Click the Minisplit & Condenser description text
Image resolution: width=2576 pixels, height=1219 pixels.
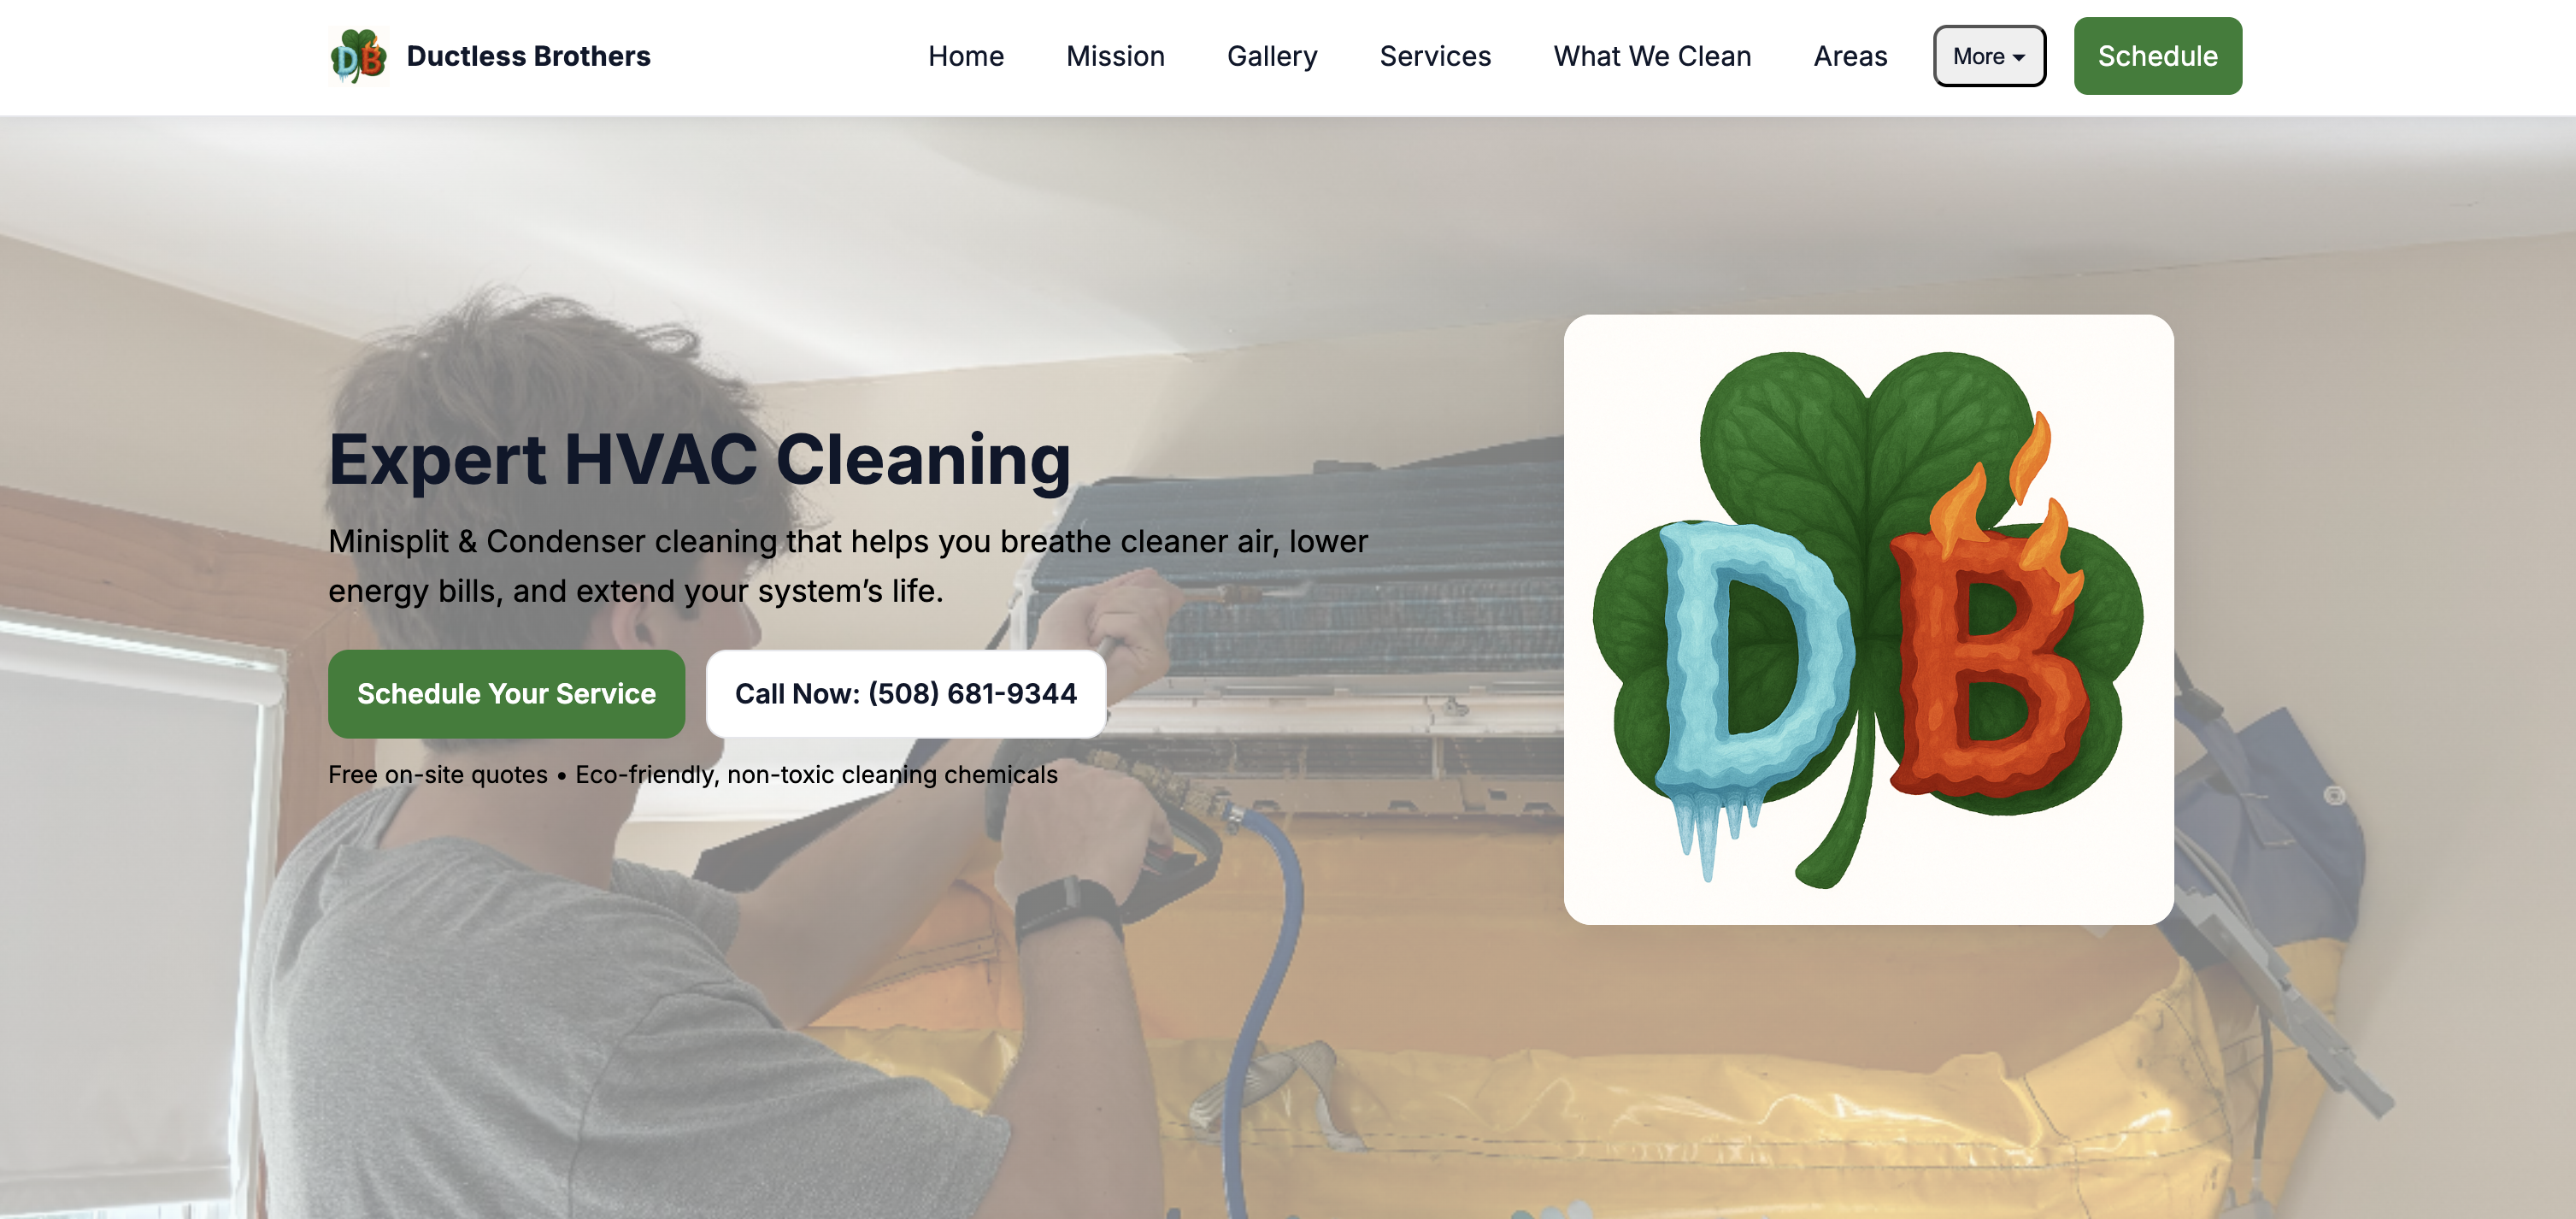(848, 566)
